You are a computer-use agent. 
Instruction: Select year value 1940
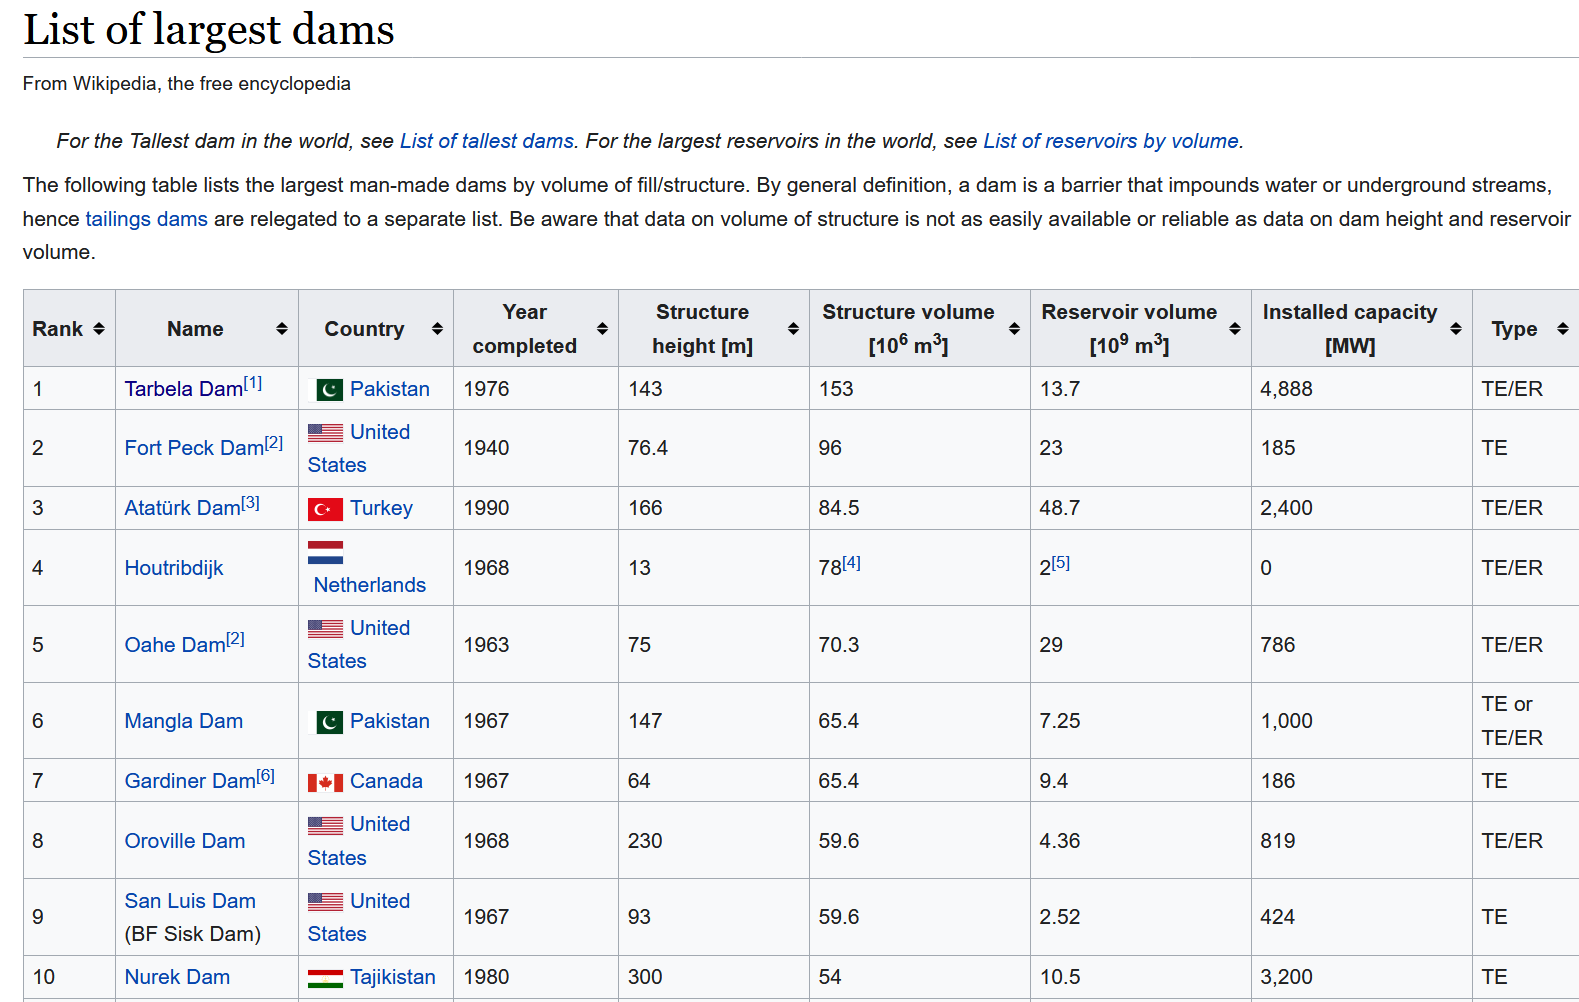pyautogui.click(x=486, y=448)
